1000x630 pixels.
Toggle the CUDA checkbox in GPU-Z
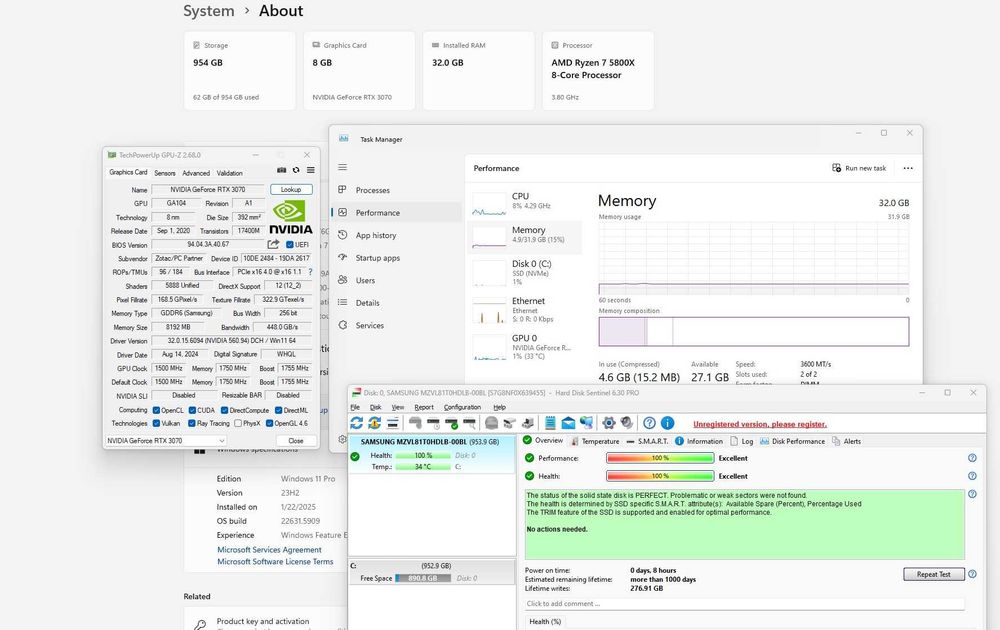192,410
